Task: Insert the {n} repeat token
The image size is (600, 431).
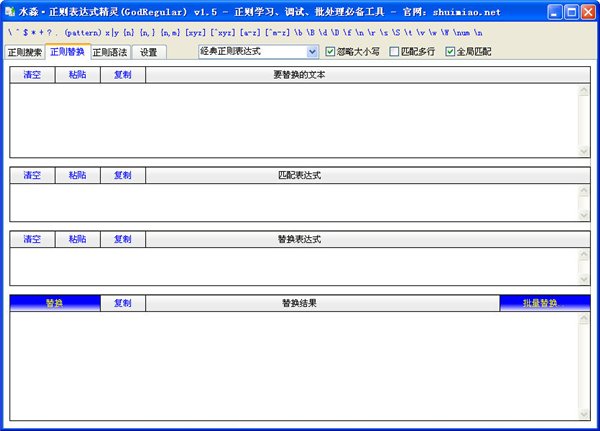Action: pos(129,33)
